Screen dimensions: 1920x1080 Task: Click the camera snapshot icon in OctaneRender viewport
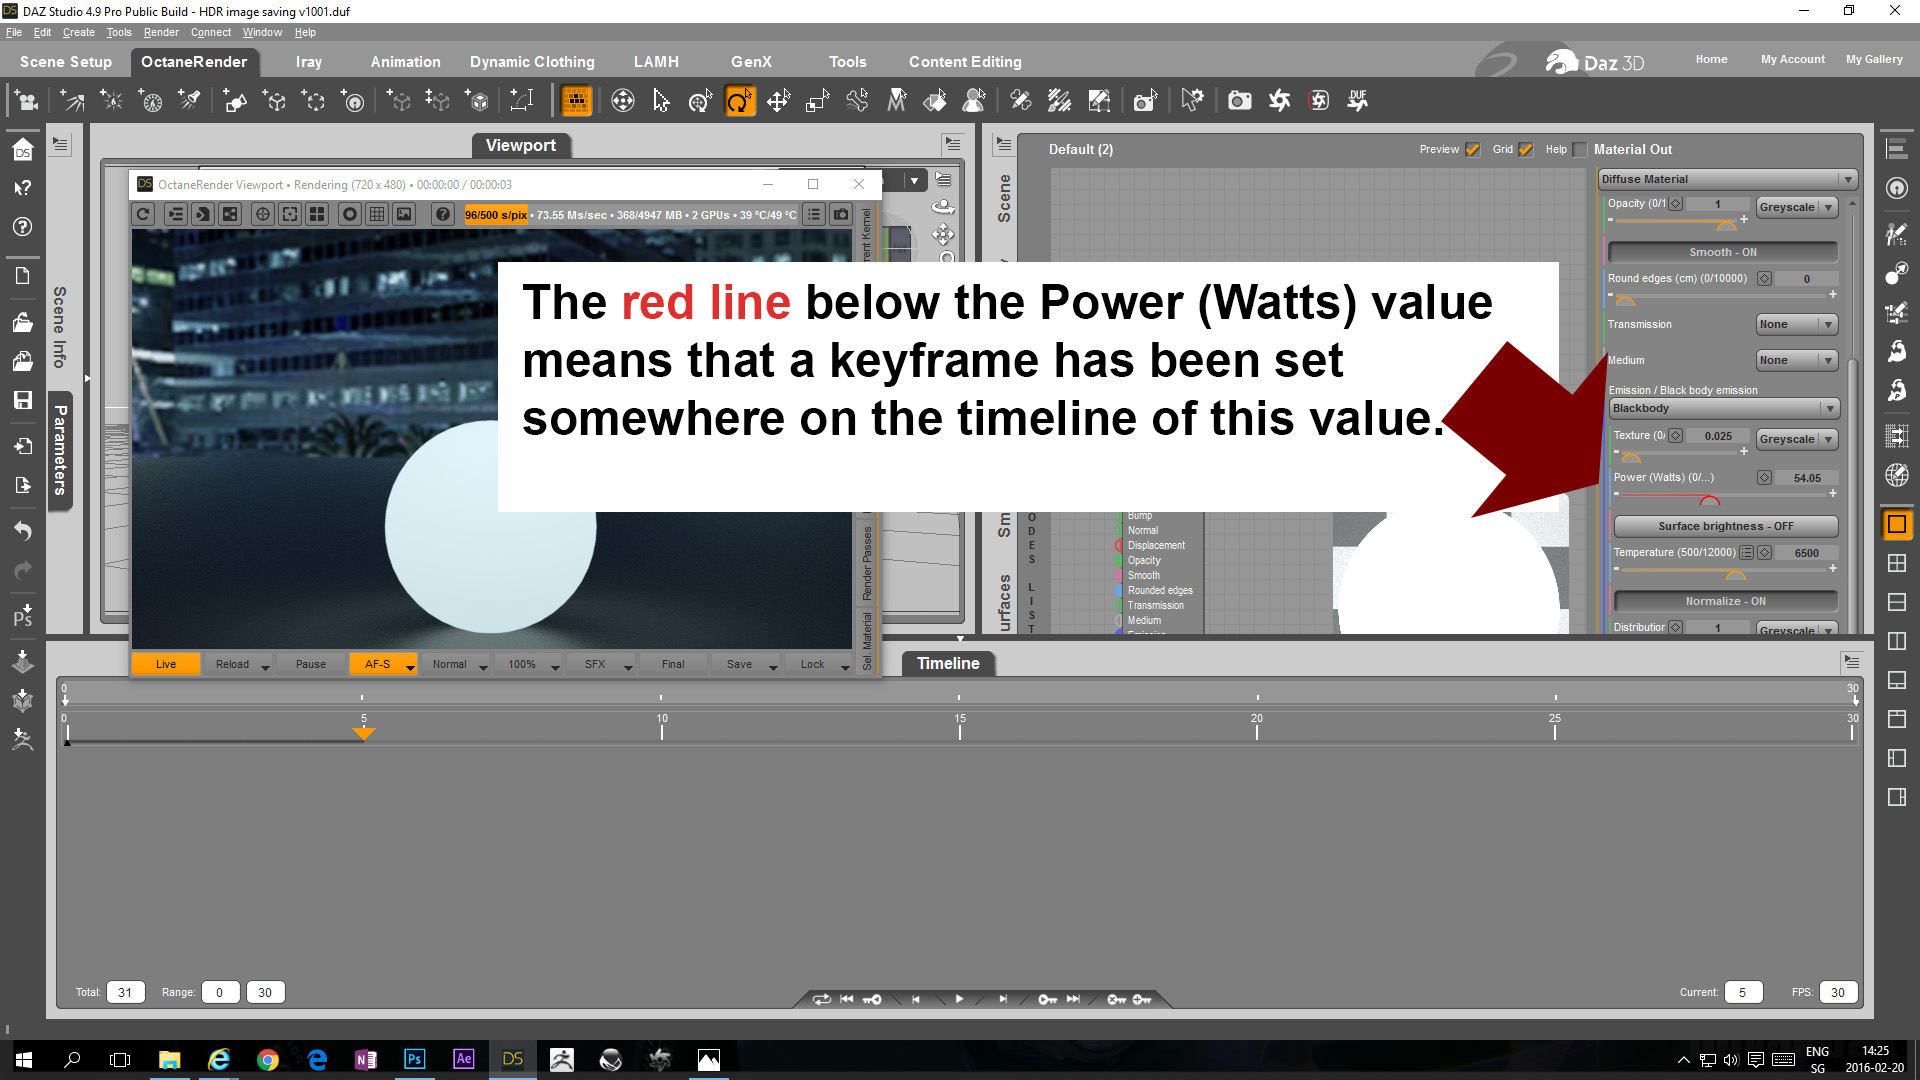tap(841, 214)
